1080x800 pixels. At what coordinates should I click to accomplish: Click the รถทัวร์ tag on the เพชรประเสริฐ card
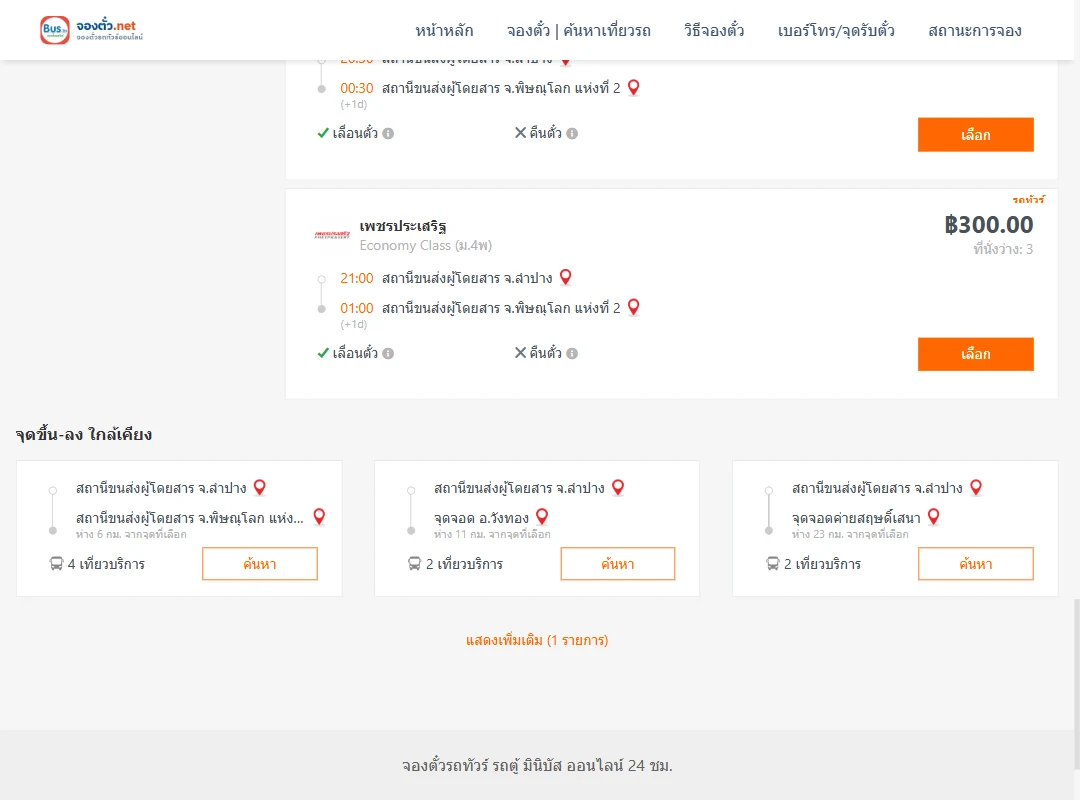coord(1028,200)
